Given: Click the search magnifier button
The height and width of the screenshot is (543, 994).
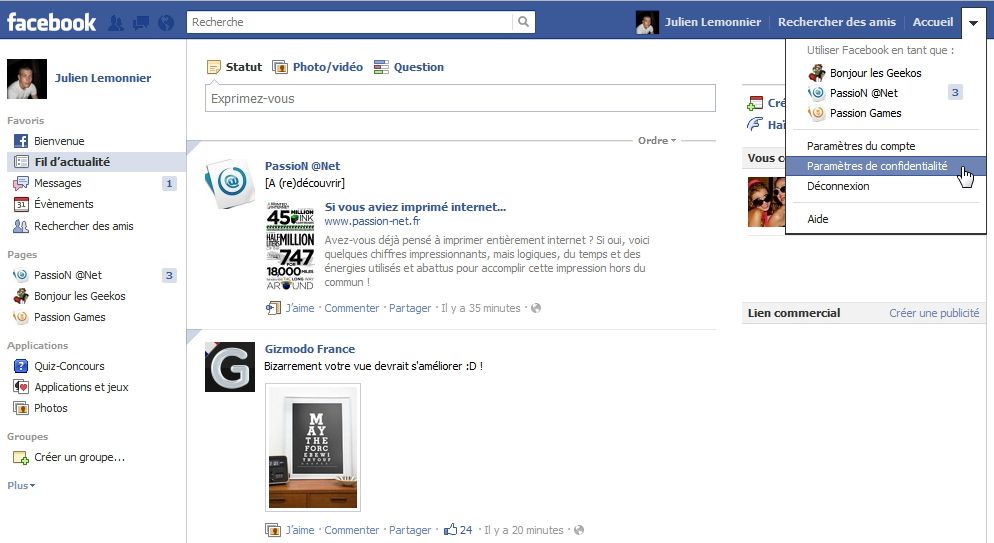Looking at the screenshot, I should click(524, 22).
